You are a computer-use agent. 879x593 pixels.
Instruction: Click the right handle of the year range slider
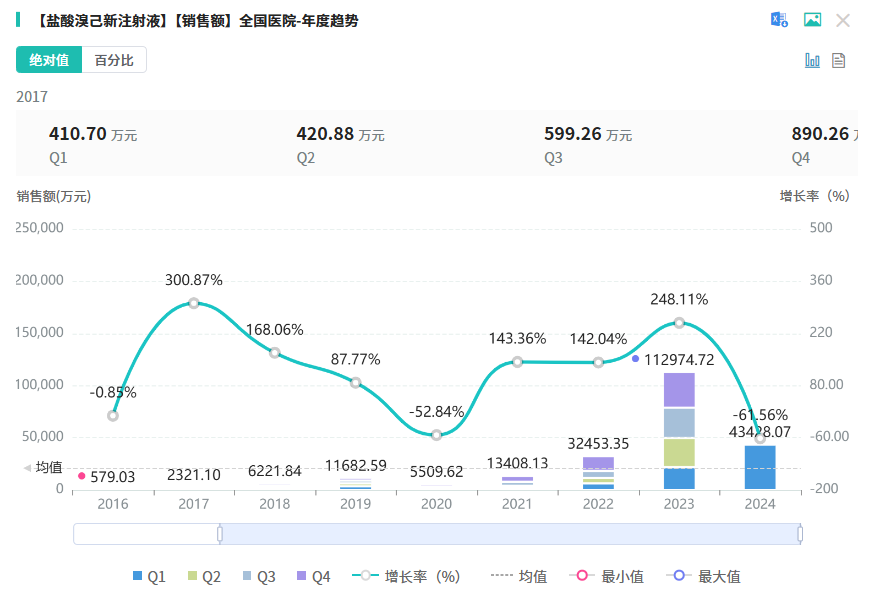click(800, 534)
